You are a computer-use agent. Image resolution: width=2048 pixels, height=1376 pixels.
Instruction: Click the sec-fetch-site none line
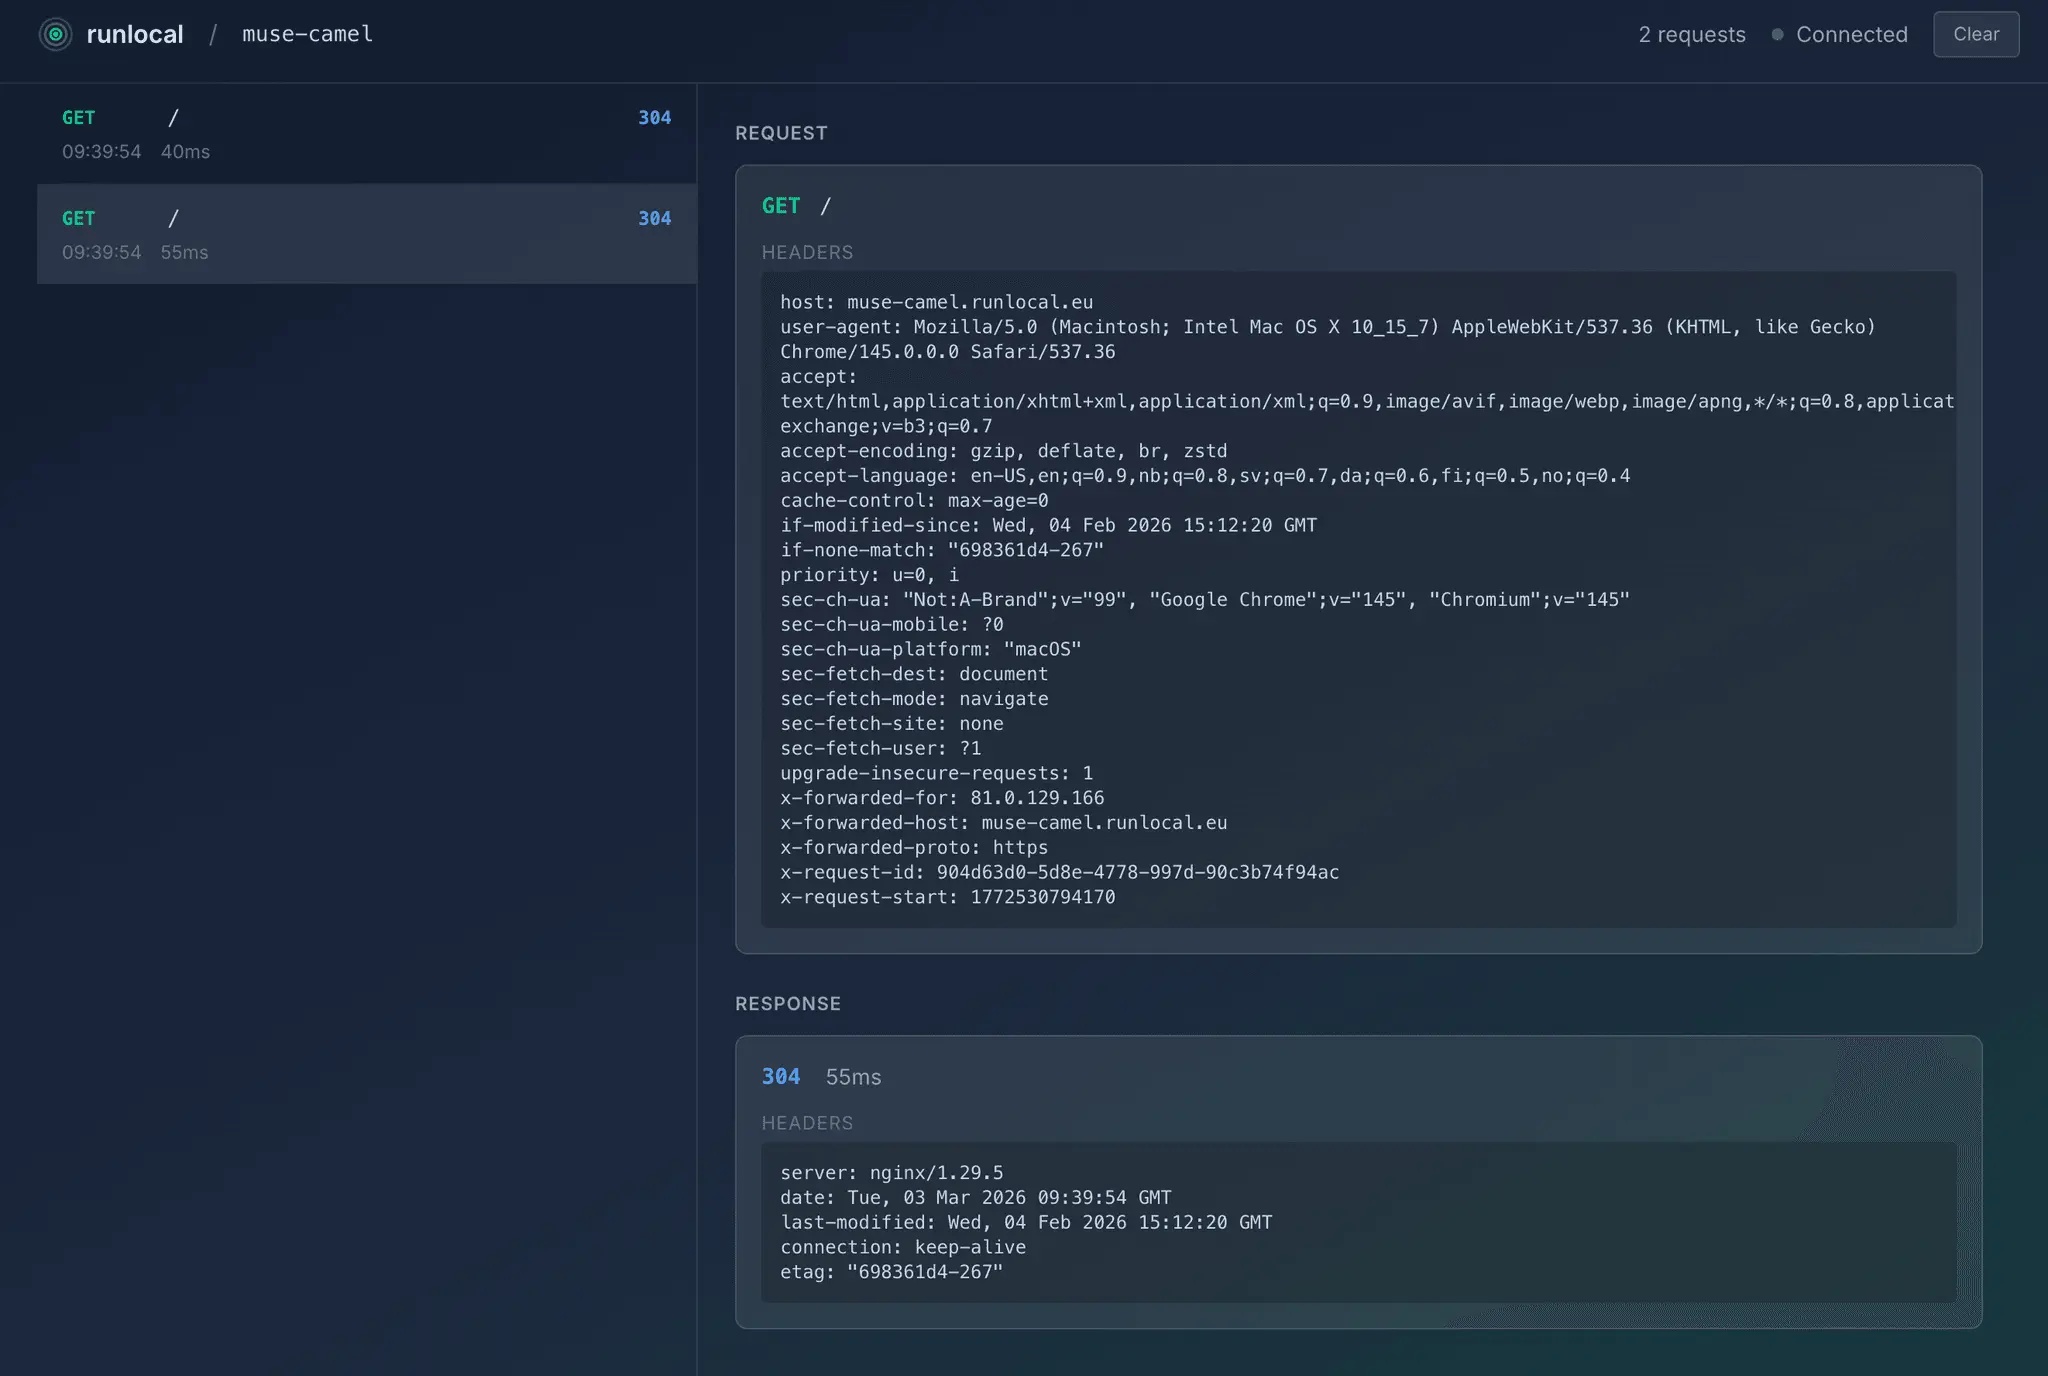pyautogui.click(x=891, y=724)
